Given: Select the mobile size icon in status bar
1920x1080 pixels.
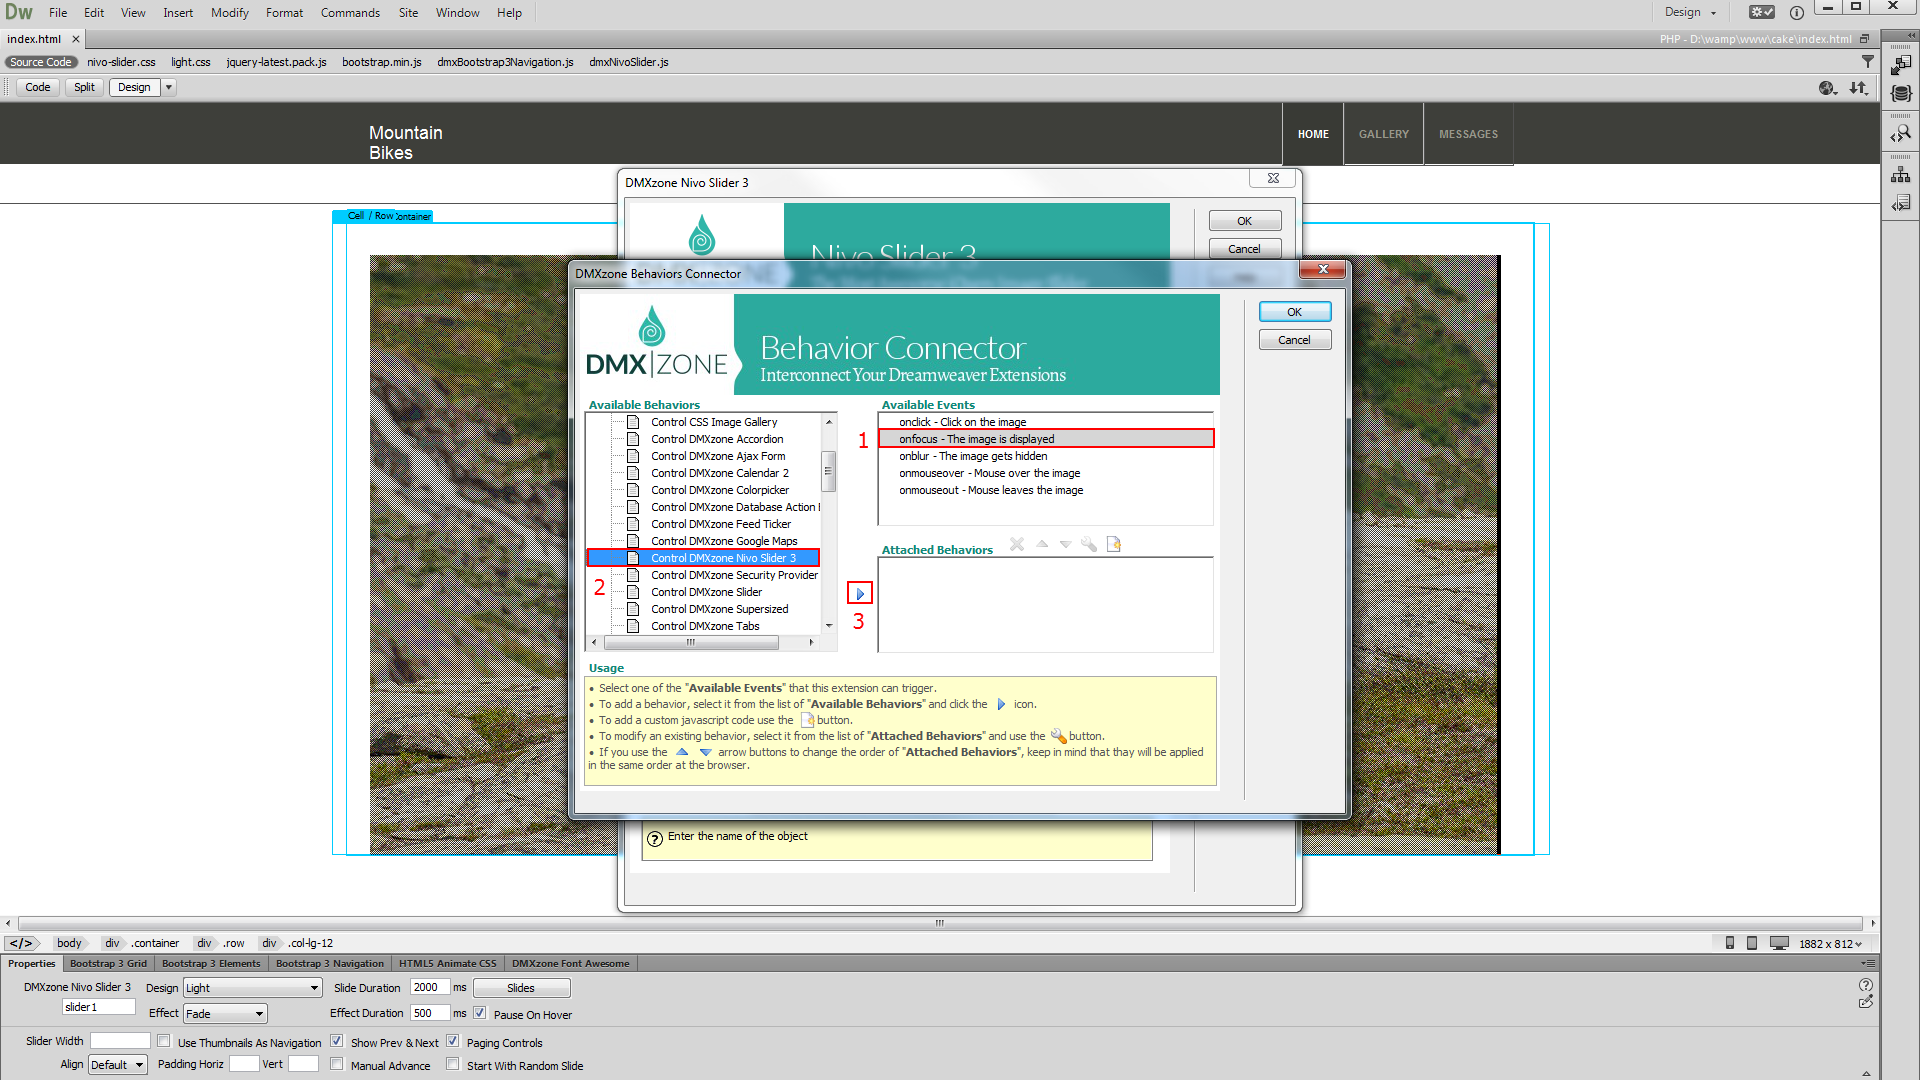Looking at the screenshot, I should 1730,943.
